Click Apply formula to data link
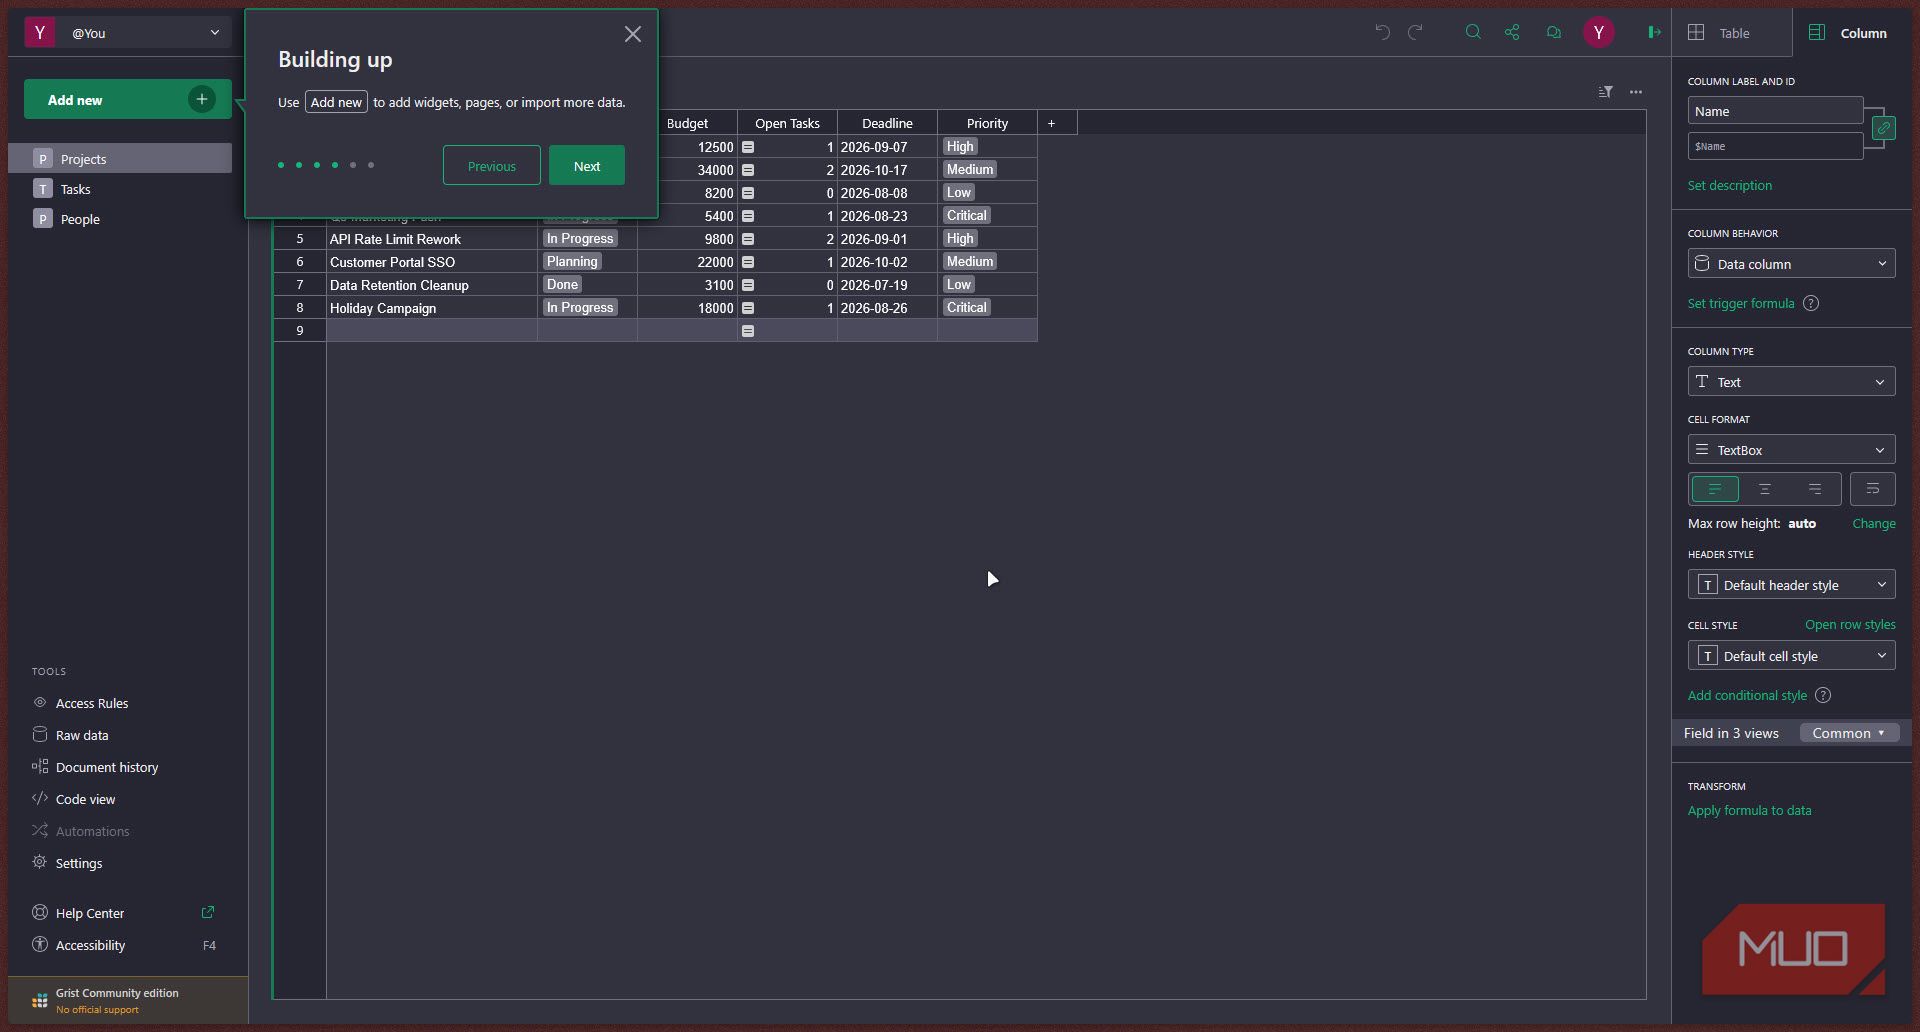The image size is (1920, 1032). (1749, 810)
